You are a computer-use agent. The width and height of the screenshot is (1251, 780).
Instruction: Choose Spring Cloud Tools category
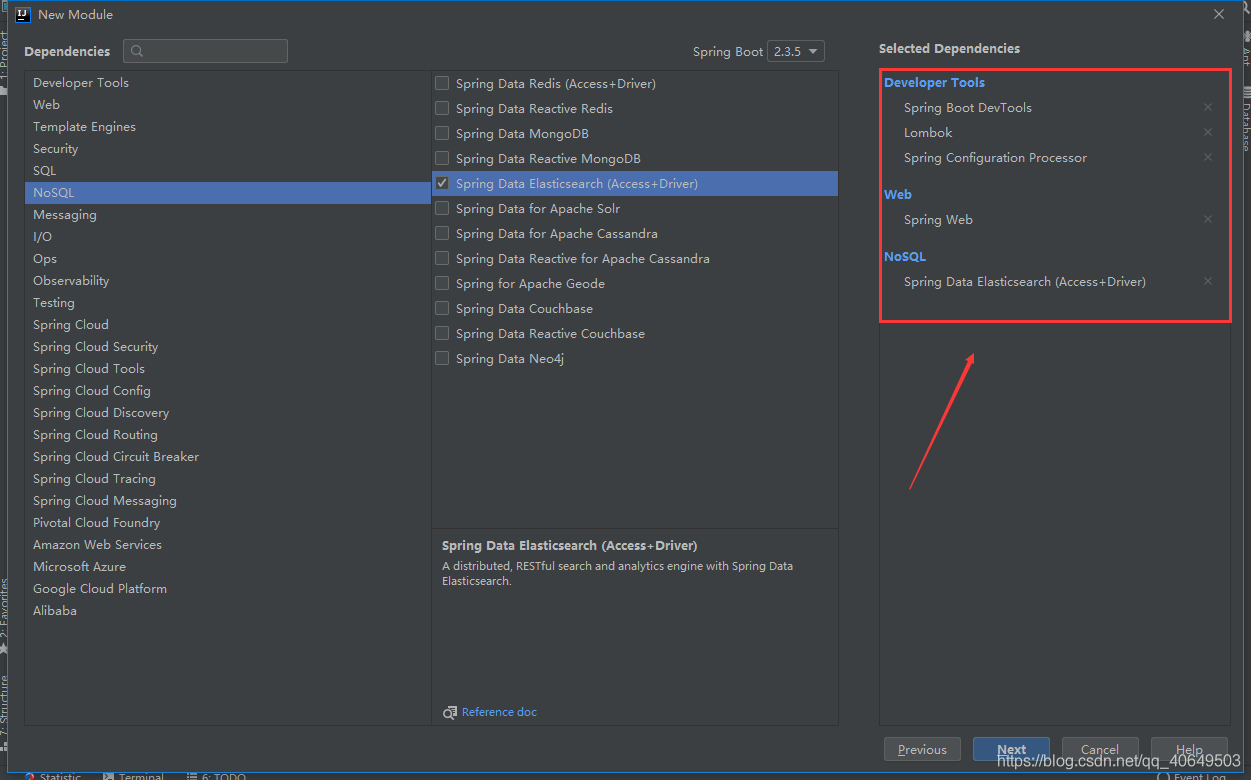click(x=228, y=368)
